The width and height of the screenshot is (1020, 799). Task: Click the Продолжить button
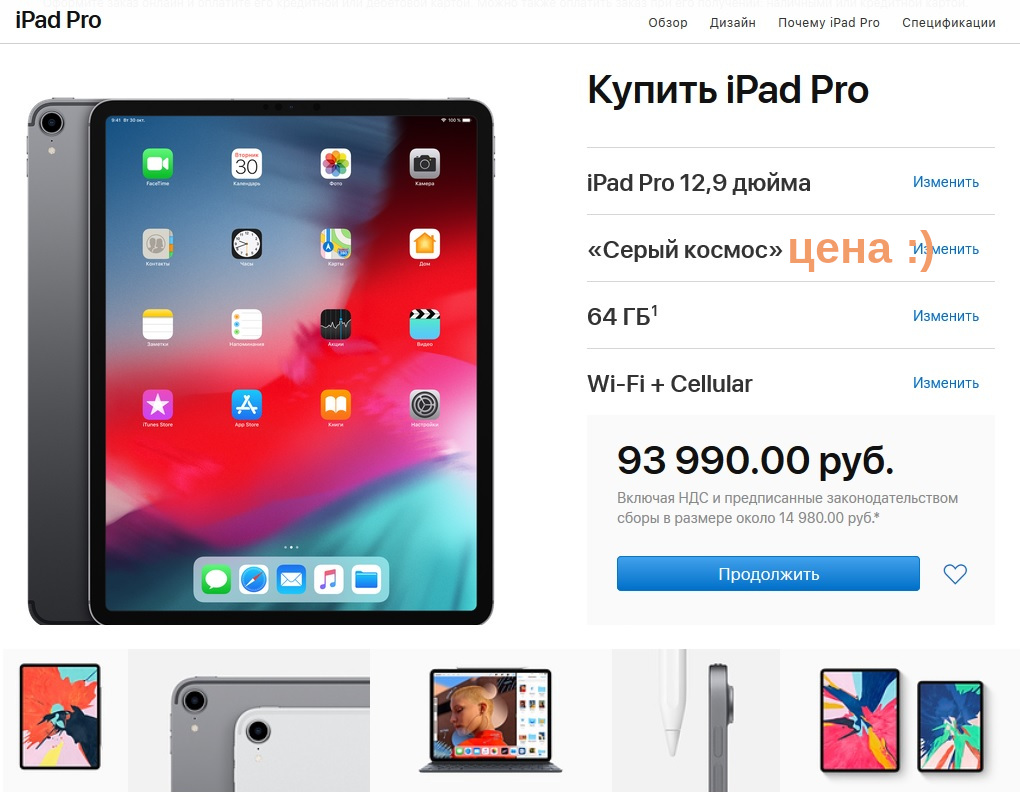click(x=768, y=574)
